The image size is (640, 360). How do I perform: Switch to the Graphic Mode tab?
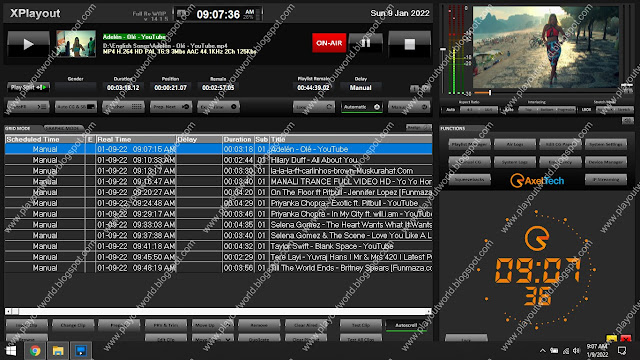point(62,128)
